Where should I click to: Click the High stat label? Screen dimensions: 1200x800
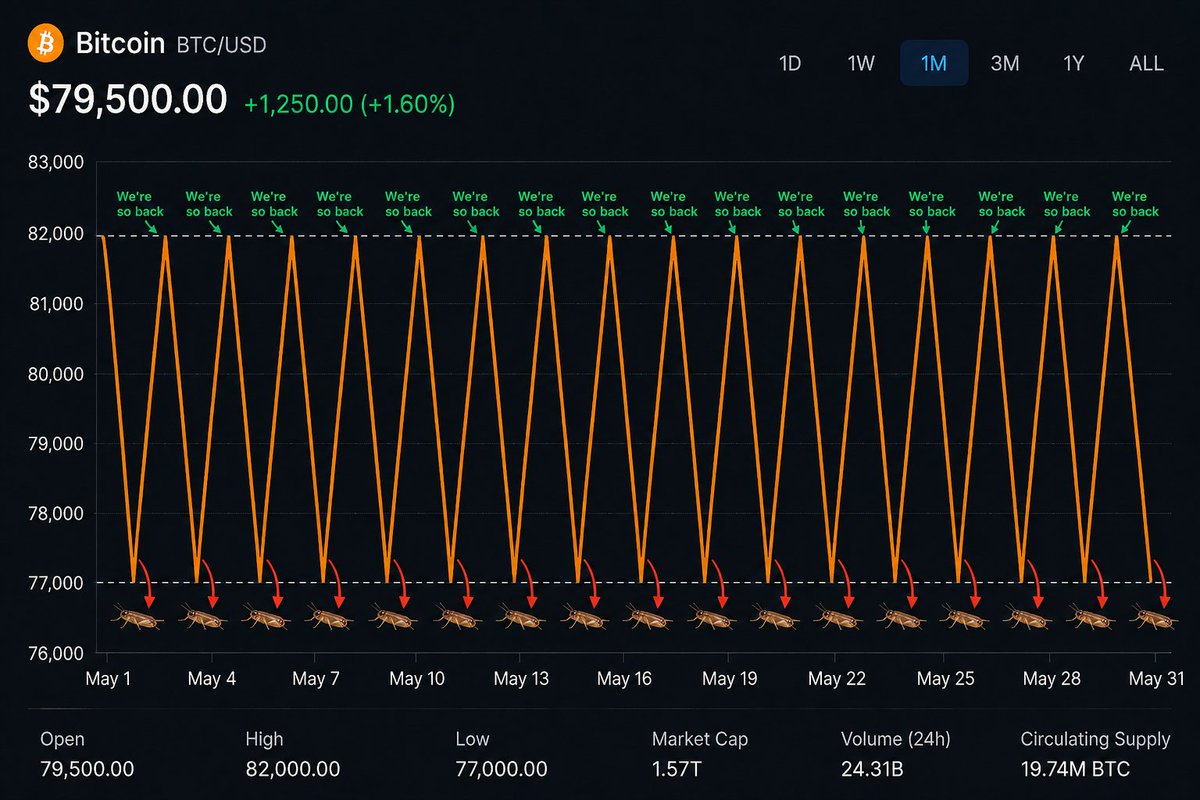pos(264,740)
